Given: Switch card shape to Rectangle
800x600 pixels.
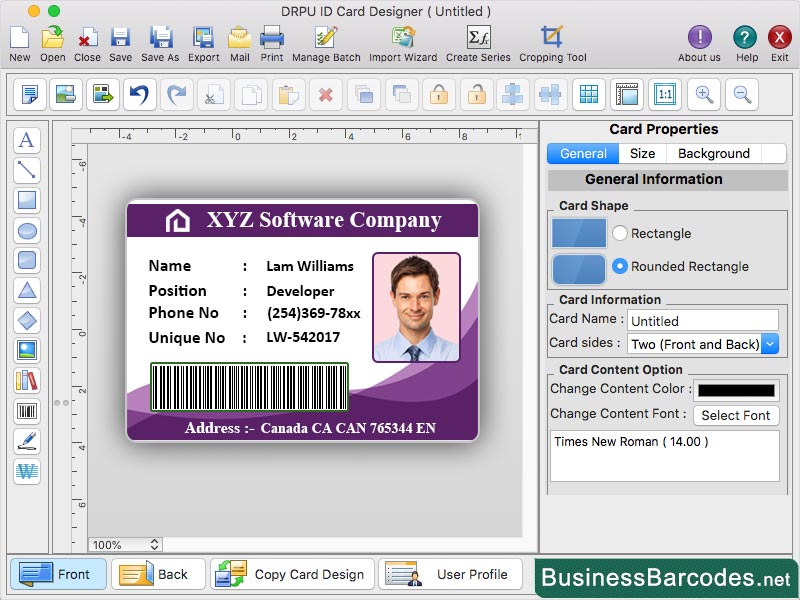Looking at the screenshot, I should [x=620, y=234].
